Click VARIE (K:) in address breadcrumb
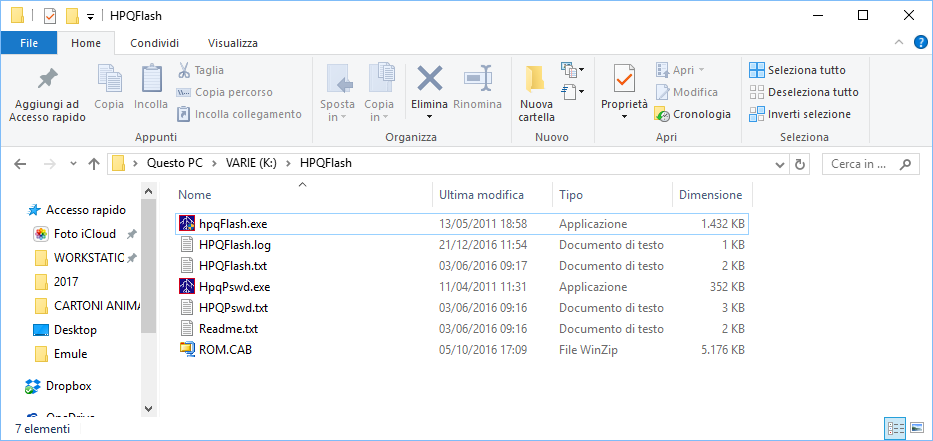933x441 pixels. 251,163
